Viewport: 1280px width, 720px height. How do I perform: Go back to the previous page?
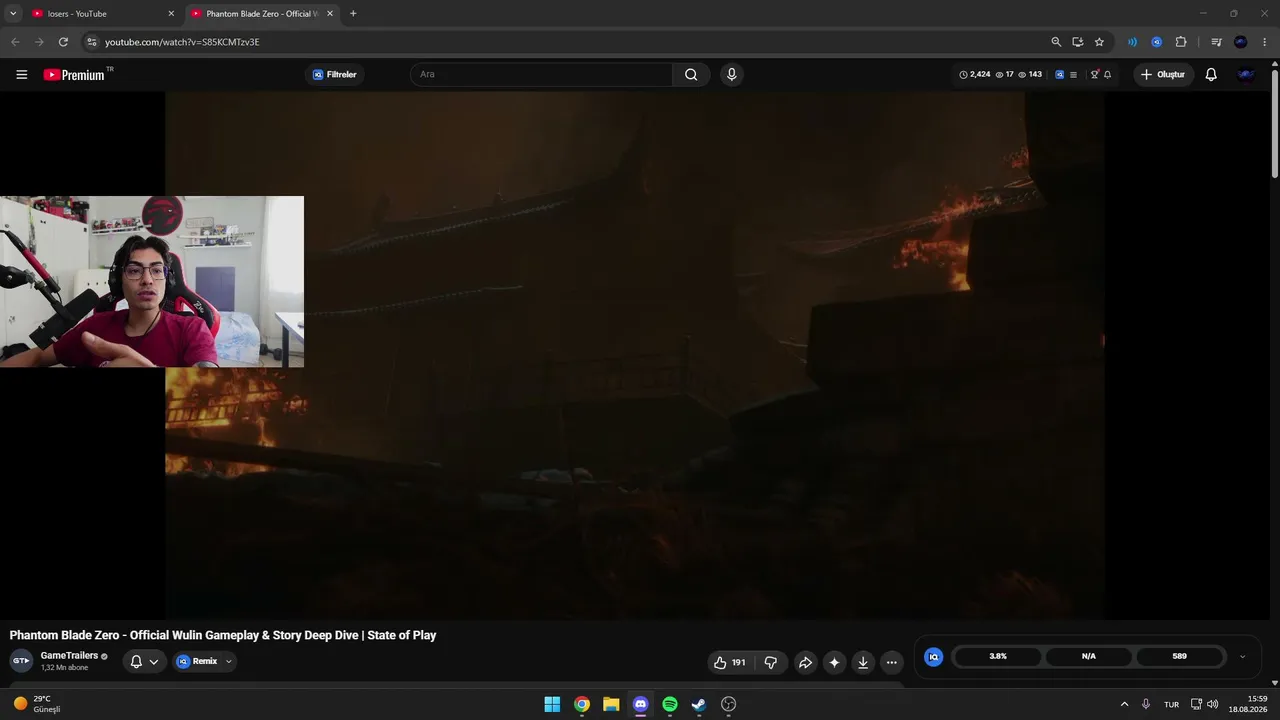(x=15, y=42)
